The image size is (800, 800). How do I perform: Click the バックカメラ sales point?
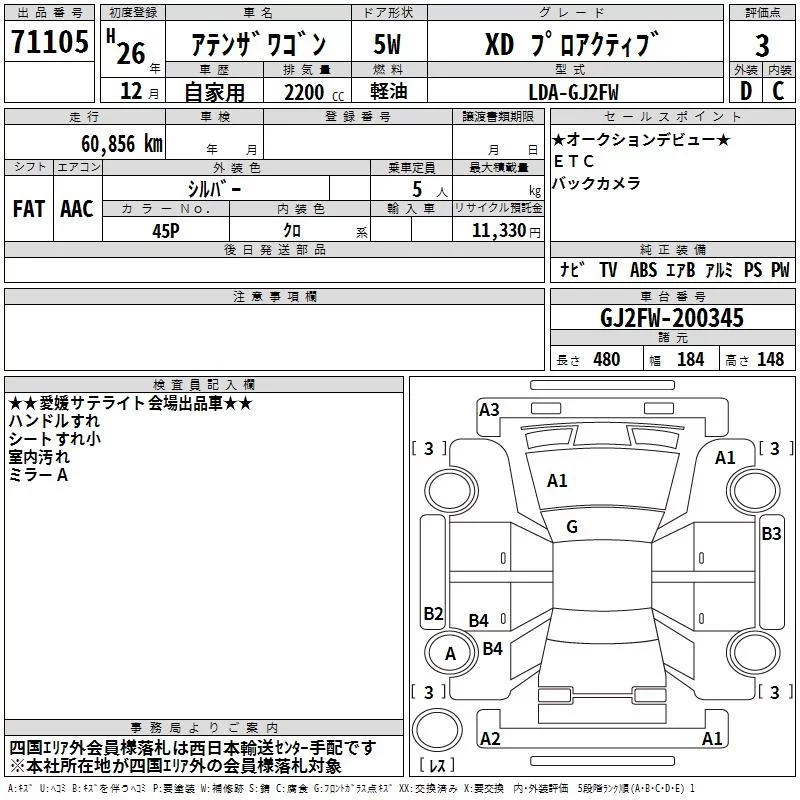[596, 183]
